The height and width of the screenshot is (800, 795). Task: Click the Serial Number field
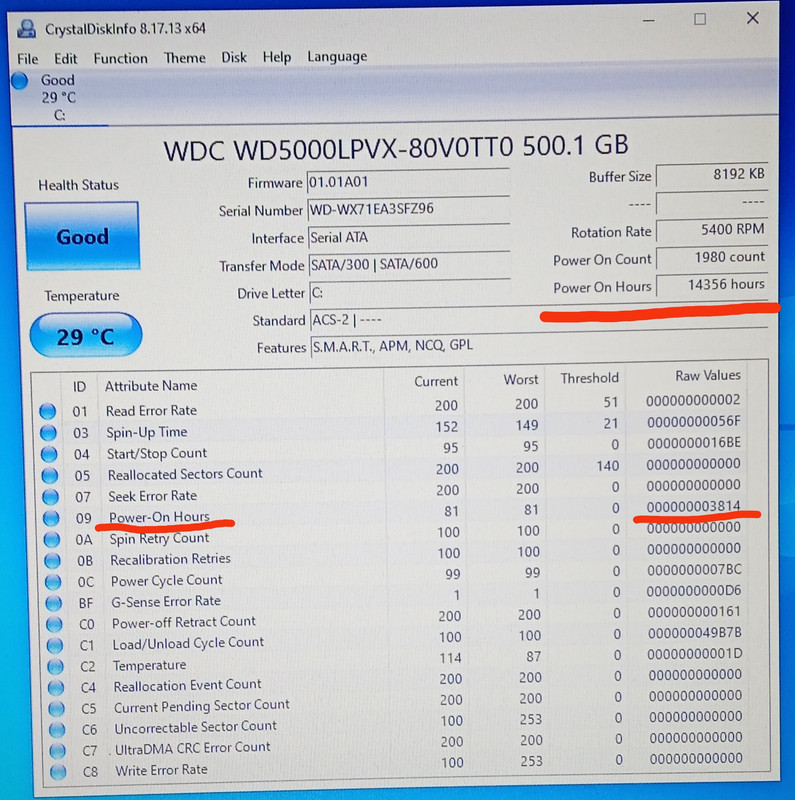point(408,209)
